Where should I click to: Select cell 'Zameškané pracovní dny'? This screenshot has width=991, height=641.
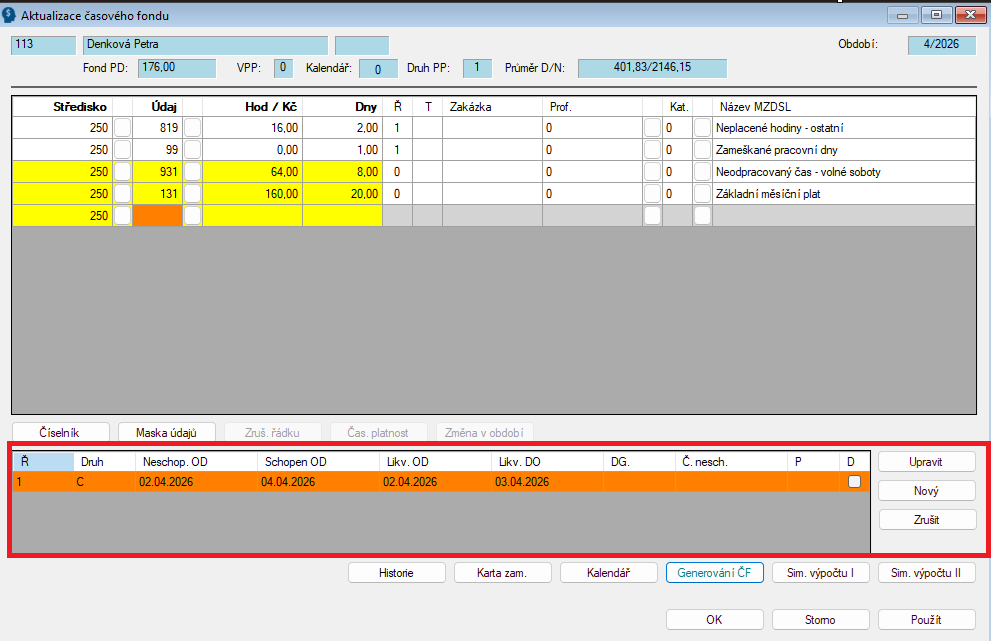(x=844, y=150)
